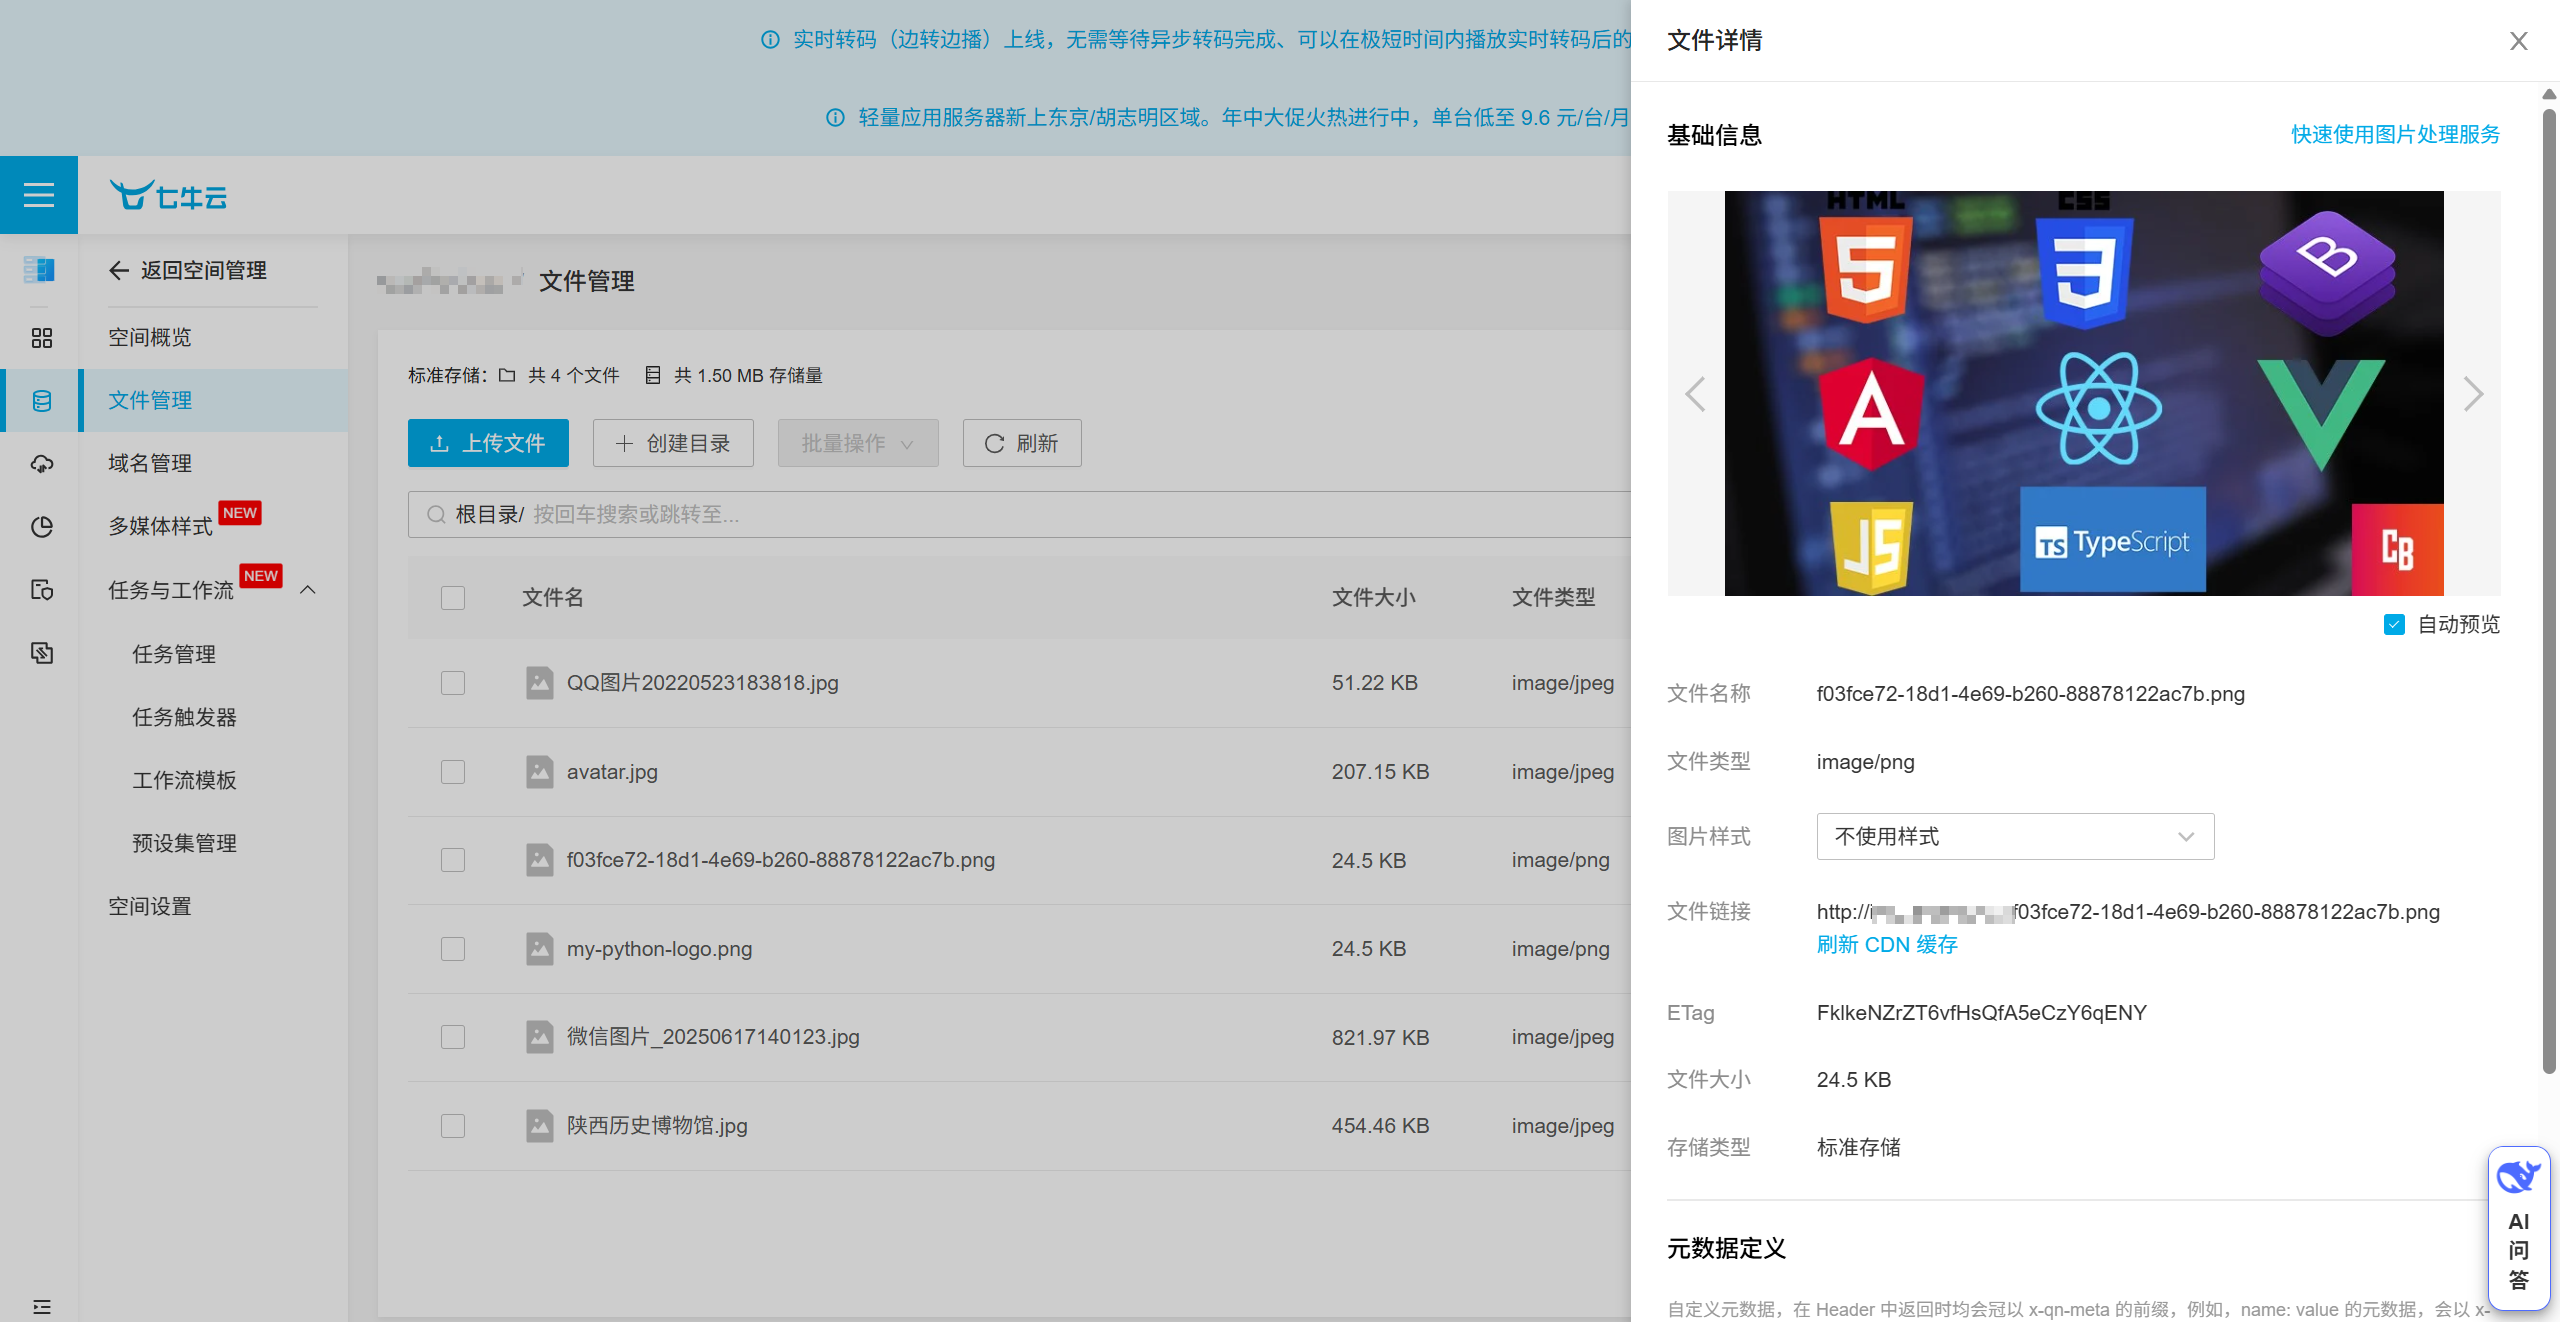Screen dimensions: 2560x1322
Task: Toggle the select-all files checkbox
Action: 453,598
